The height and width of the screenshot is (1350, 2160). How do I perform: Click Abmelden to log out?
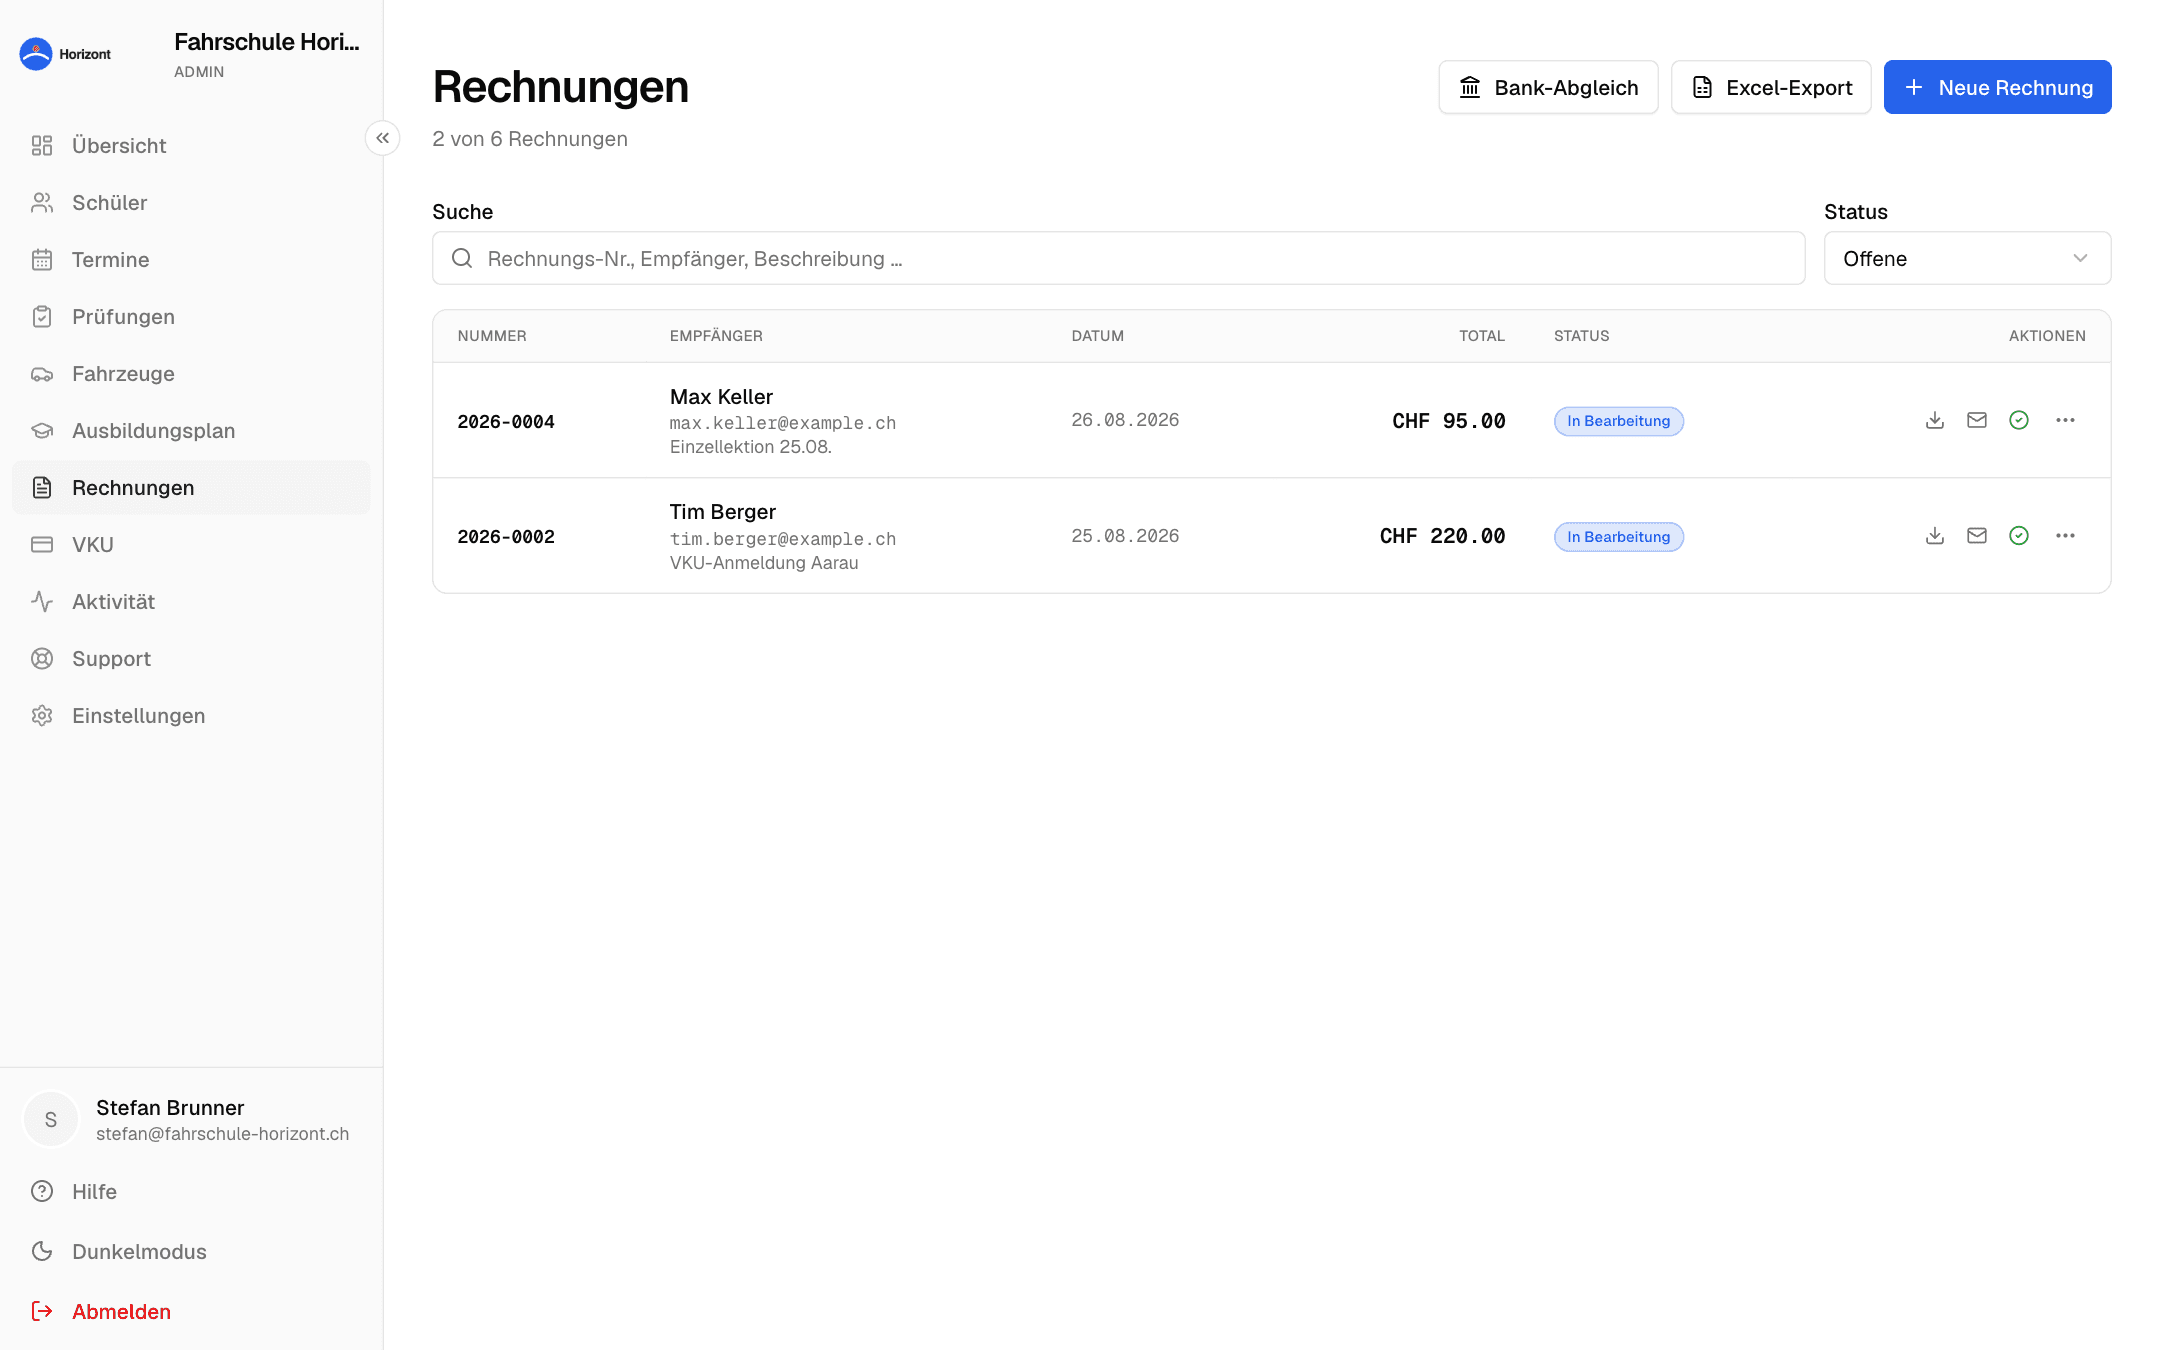point(191,1312)
